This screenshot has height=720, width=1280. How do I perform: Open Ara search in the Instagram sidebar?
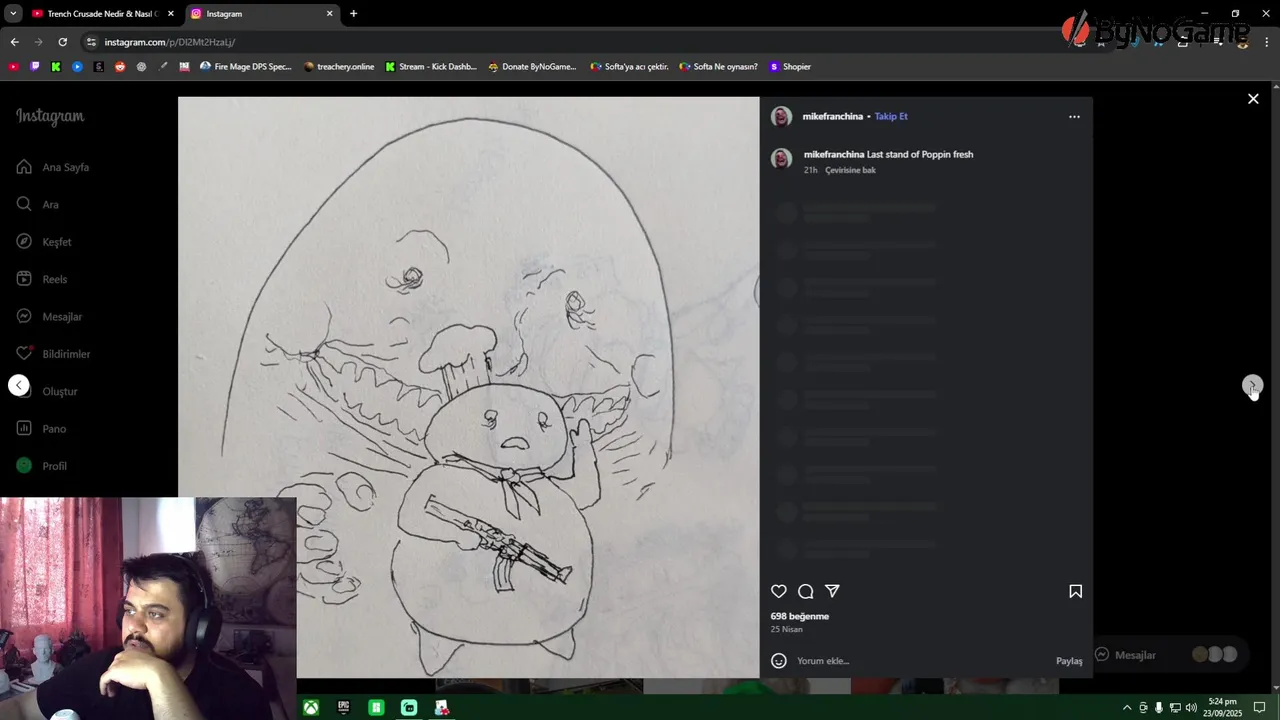38,204
